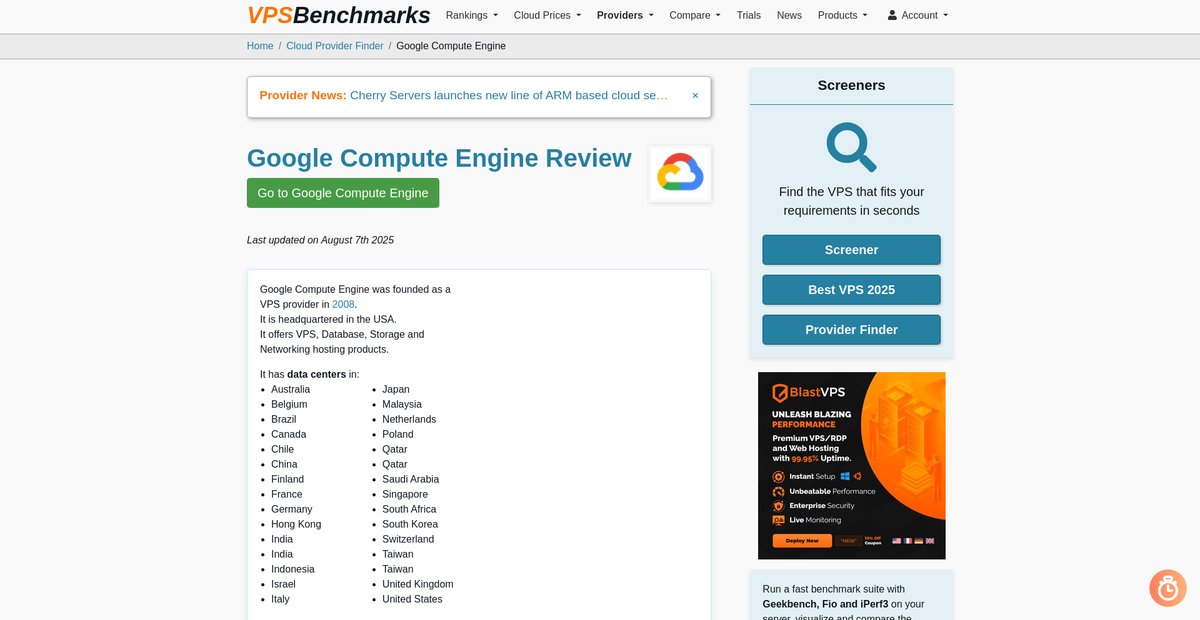Open the News nav item
The width and height of the screenshot is (1200, 620).
pos(789,15)
